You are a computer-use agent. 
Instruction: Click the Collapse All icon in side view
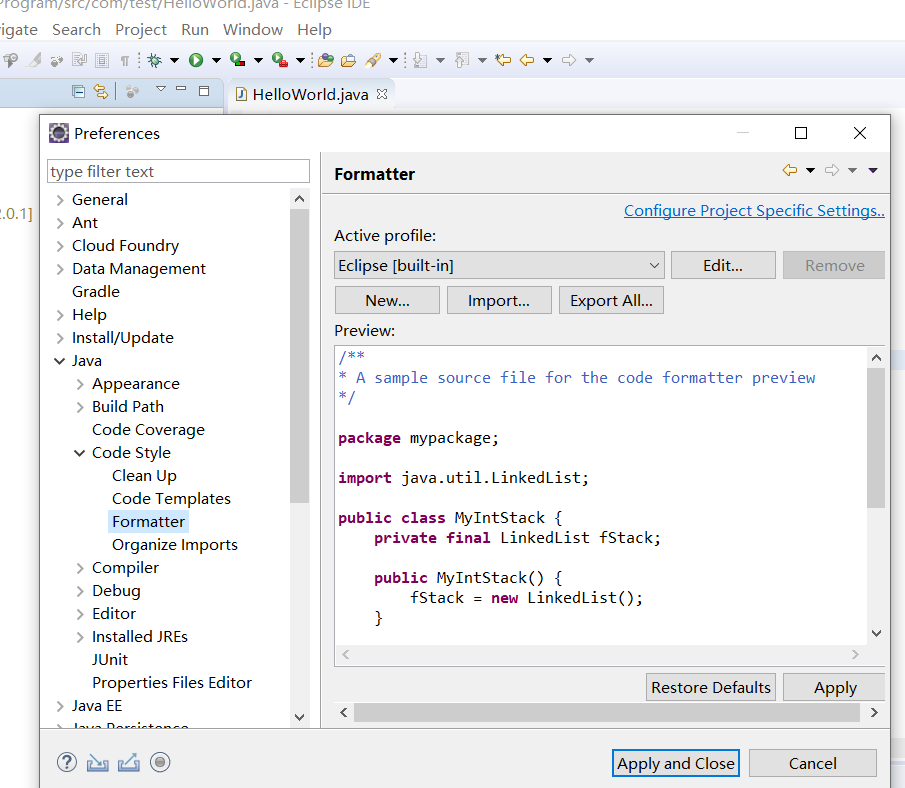coord(78,91)
